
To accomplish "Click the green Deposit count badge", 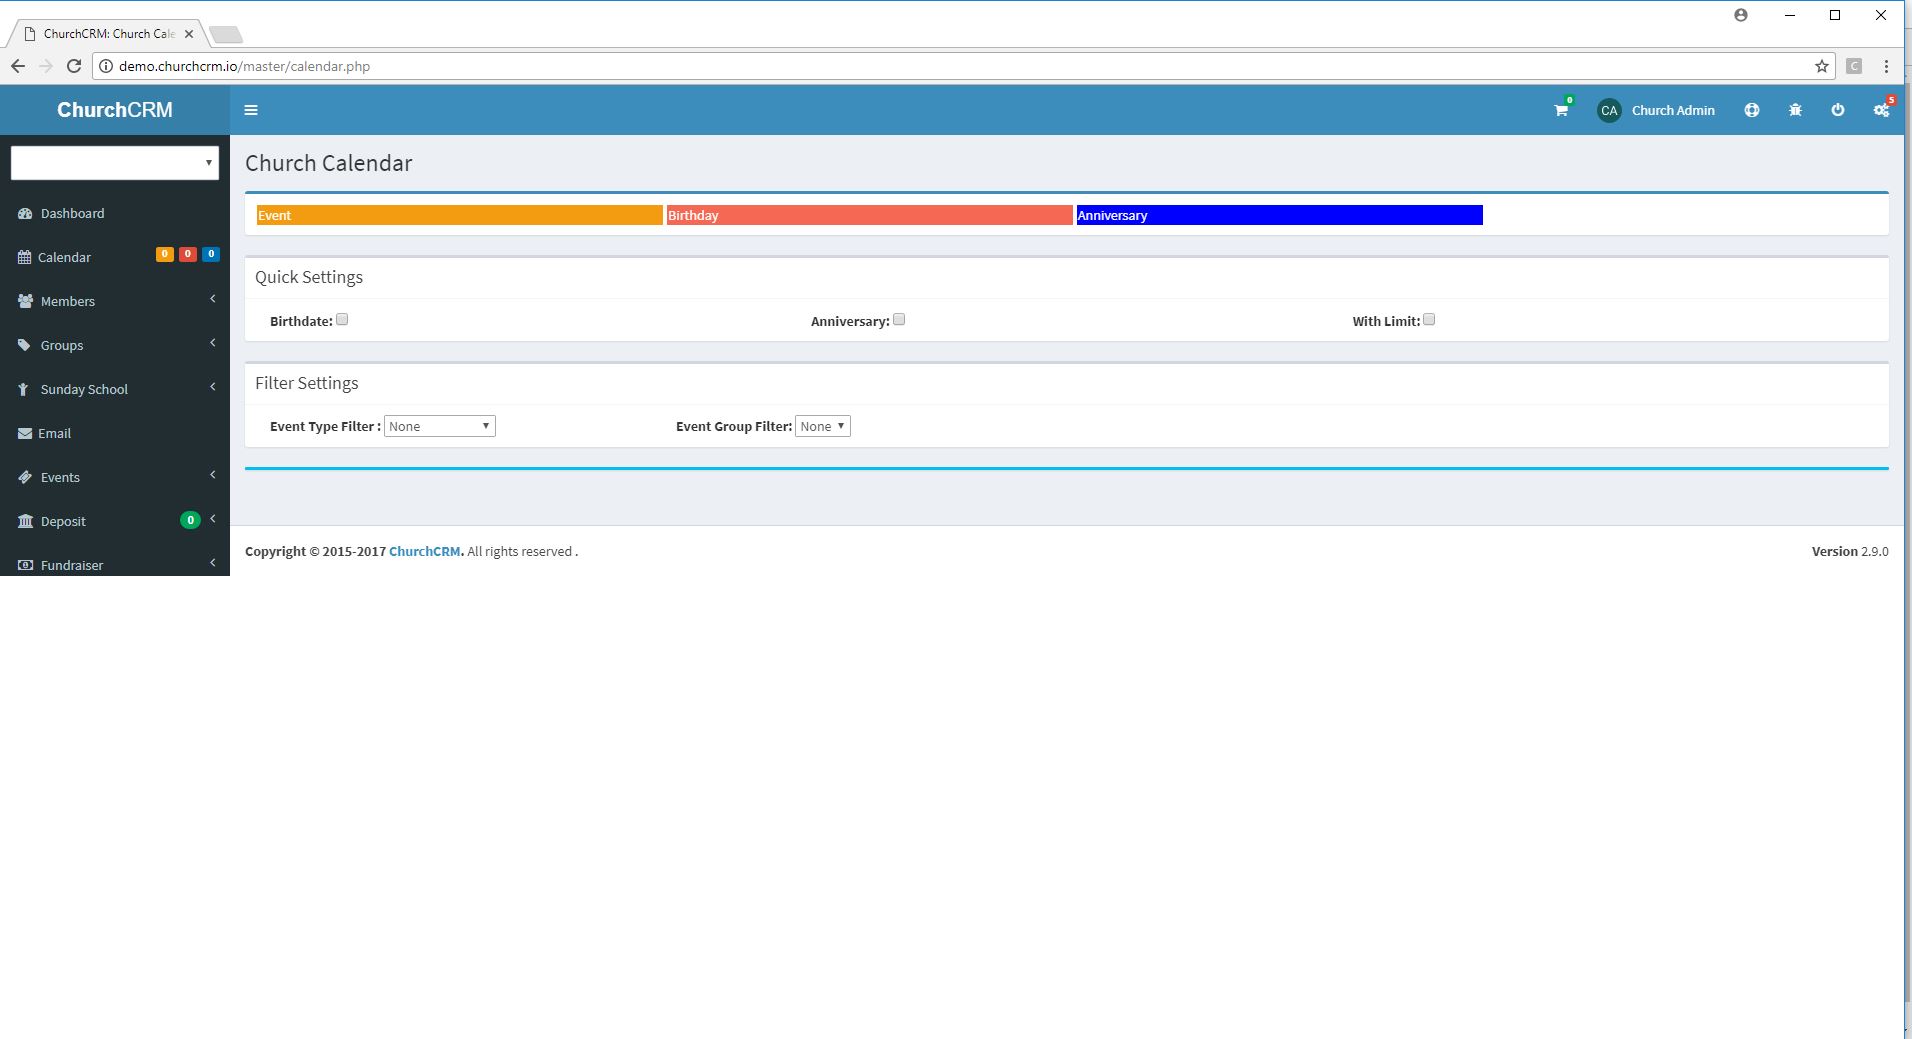I will pos(190,520).
